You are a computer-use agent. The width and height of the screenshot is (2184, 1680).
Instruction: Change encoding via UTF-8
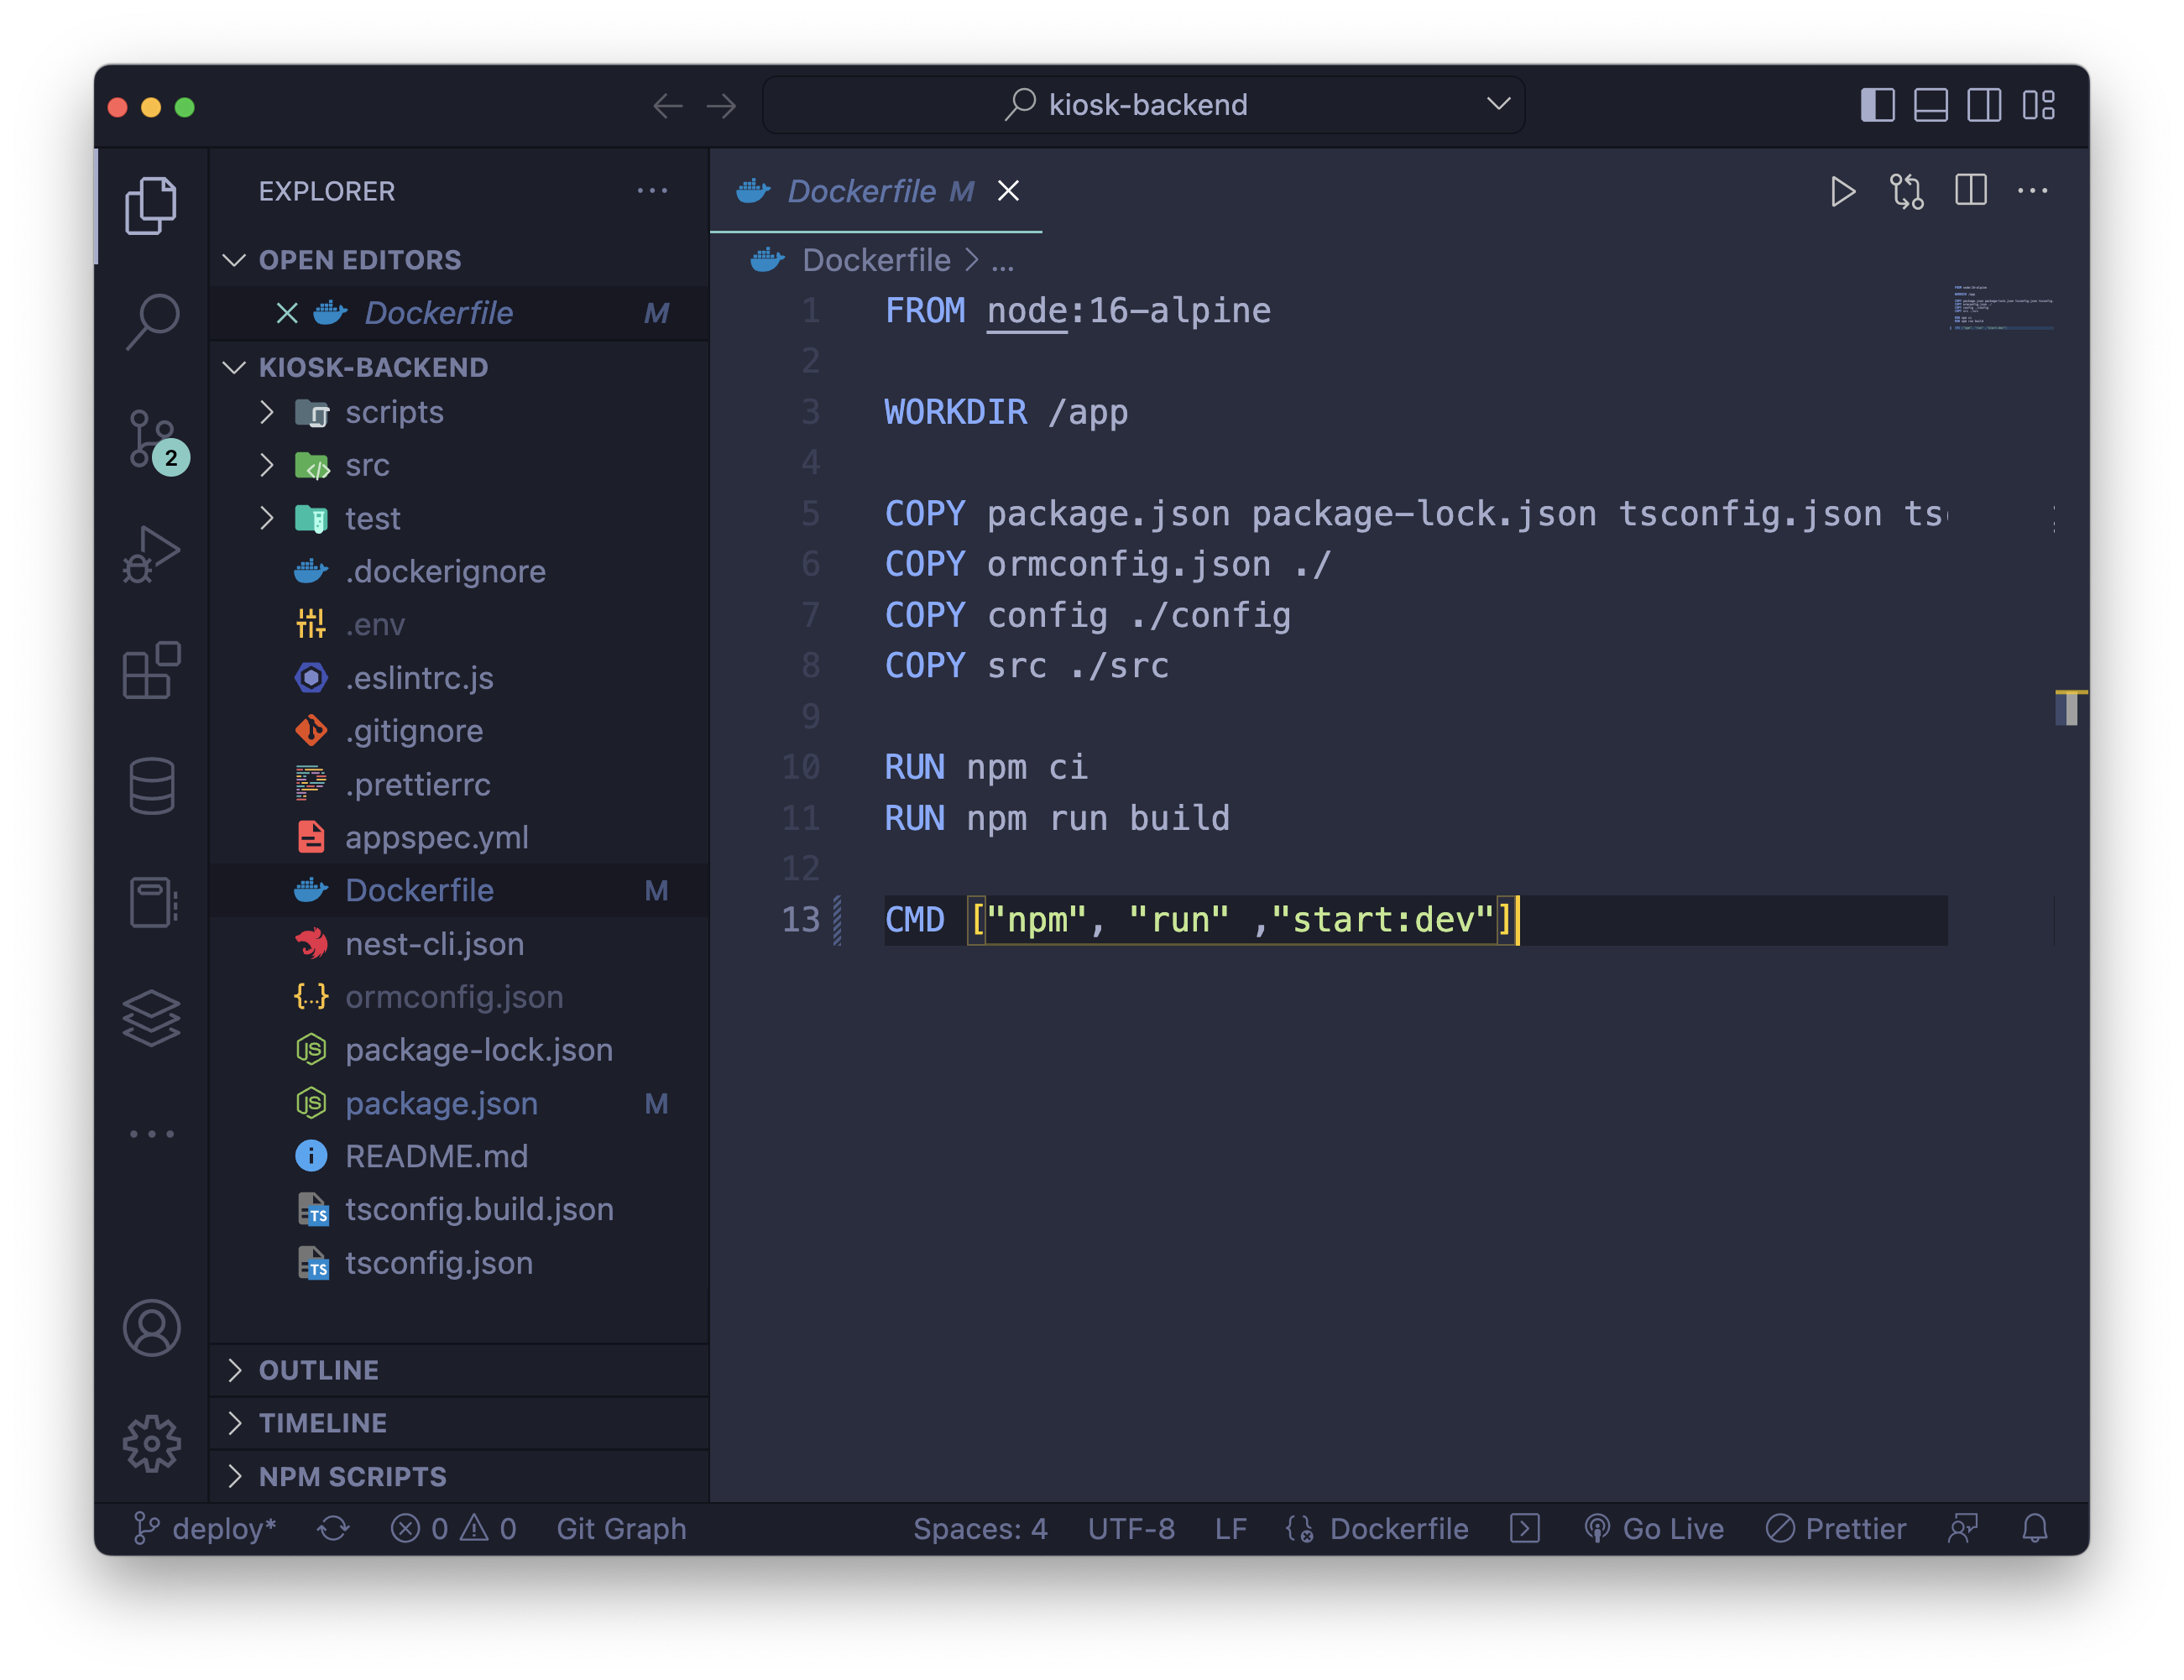(x=1131, y=1529)
